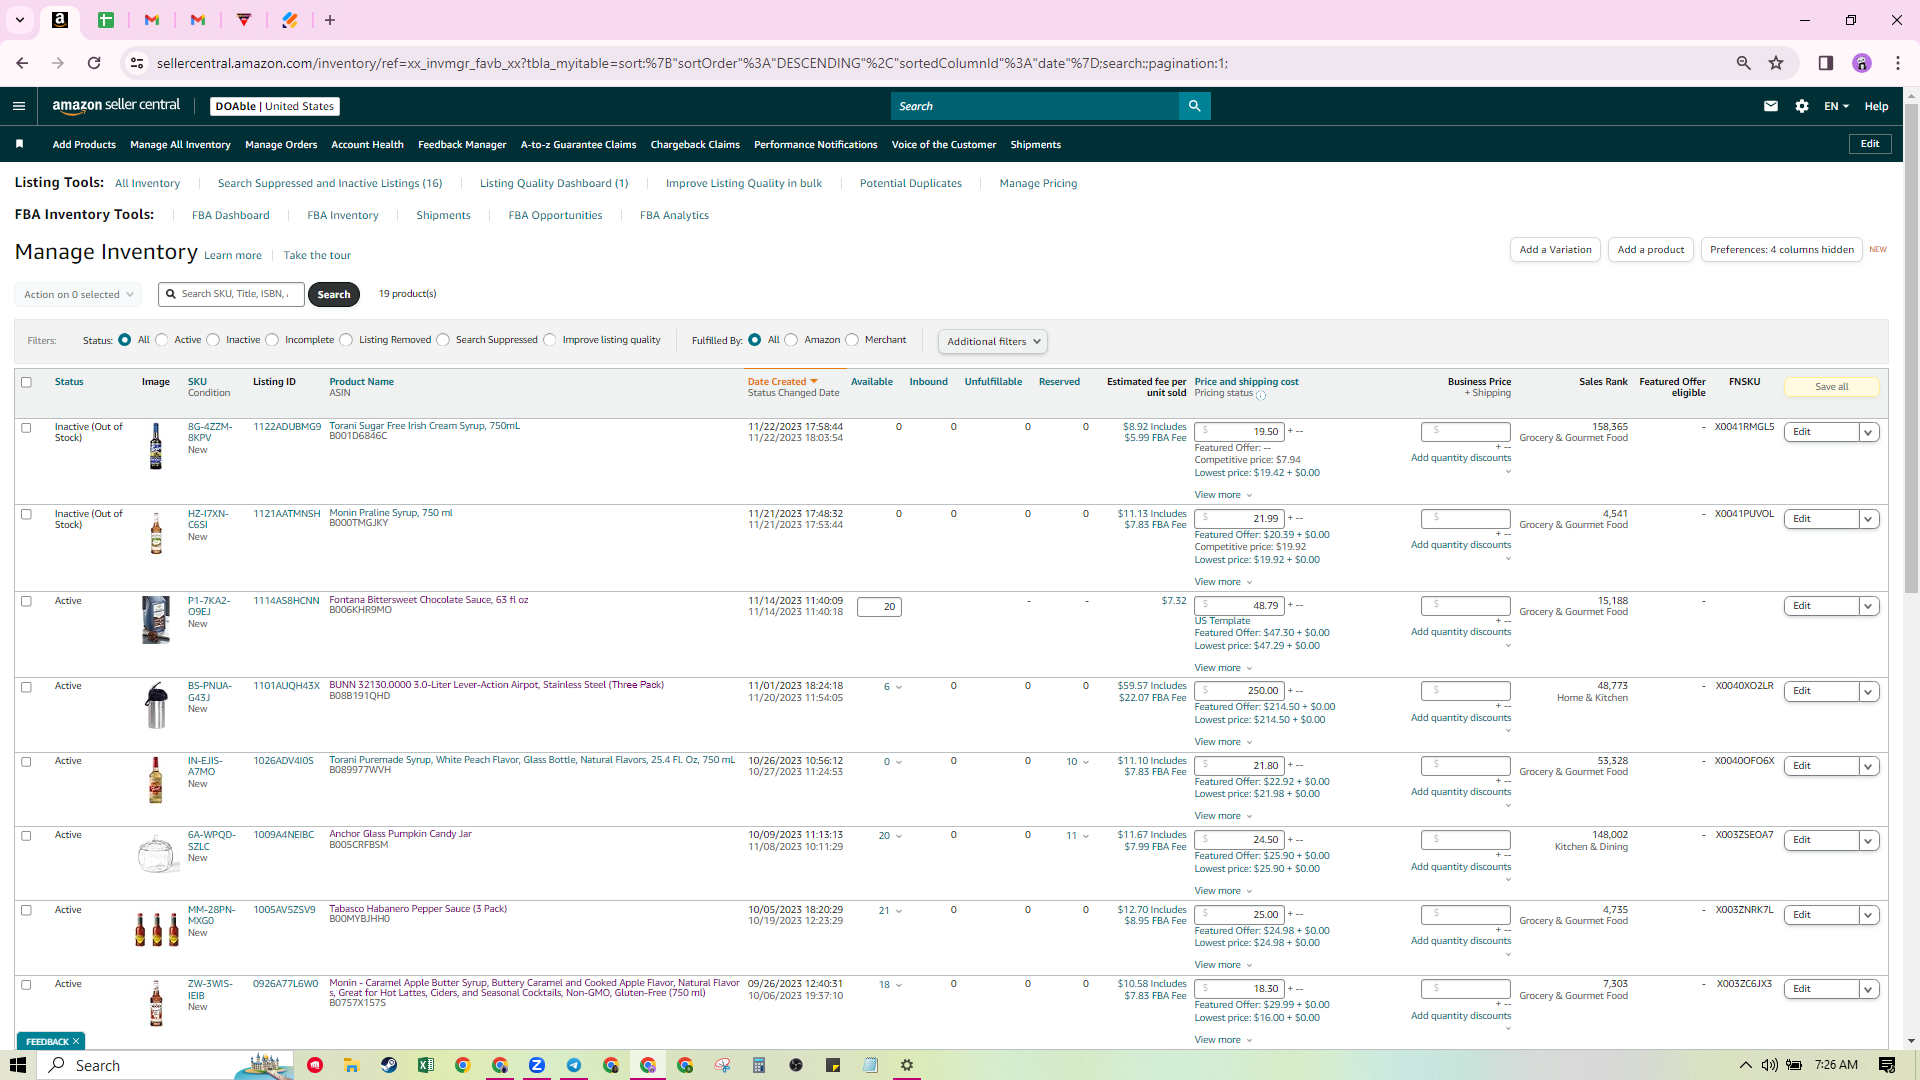Click the price field for Monin Praline Syrup
The width and height of the screenshot is (1920, 1080).
[x=1239, y=519]
